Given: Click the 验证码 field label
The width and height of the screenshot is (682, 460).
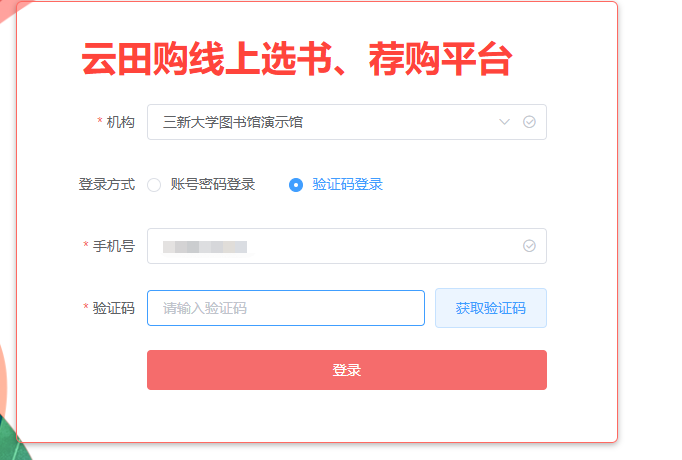Looking at the screenshot, I should (114, 308).
